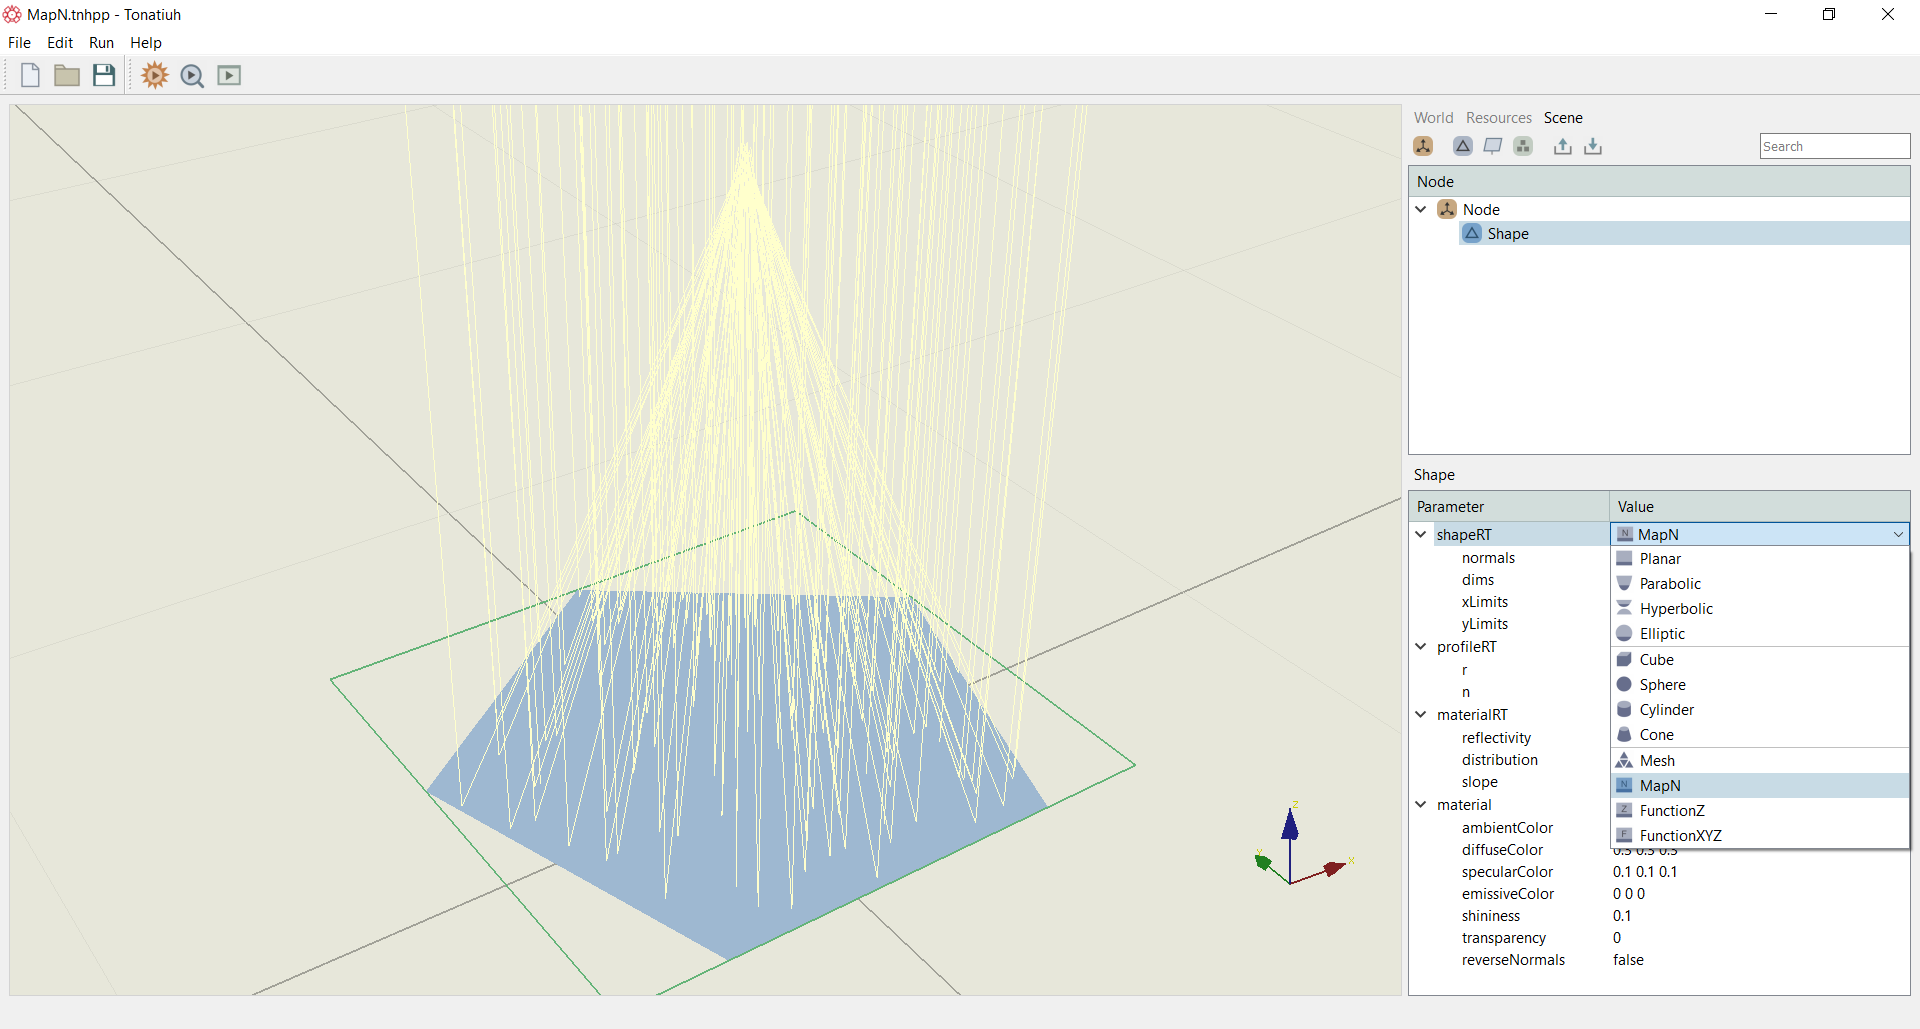
Task: Collapse the Node tree item
Action: click(1421, 209)
